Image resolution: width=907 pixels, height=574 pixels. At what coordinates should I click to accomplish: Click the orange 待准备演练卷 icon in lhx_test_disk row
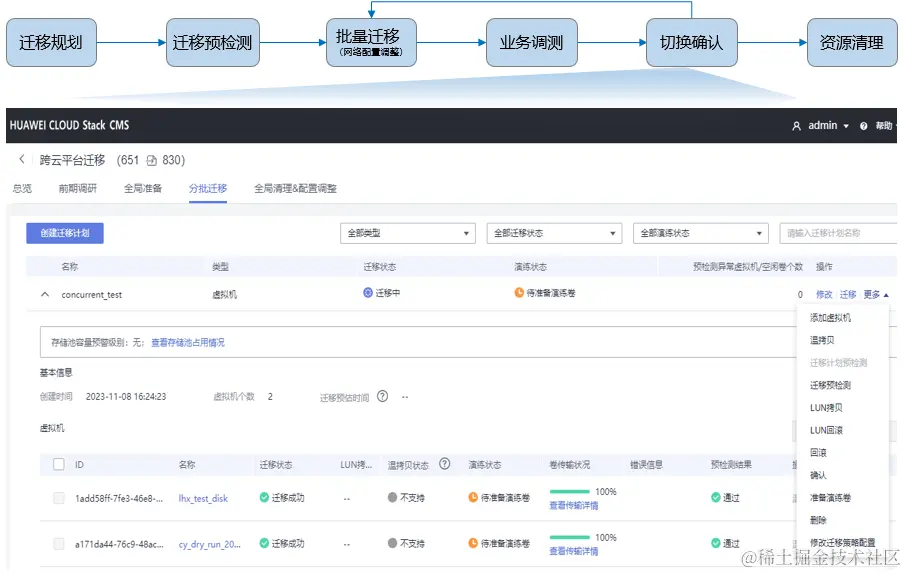[473, 498]
